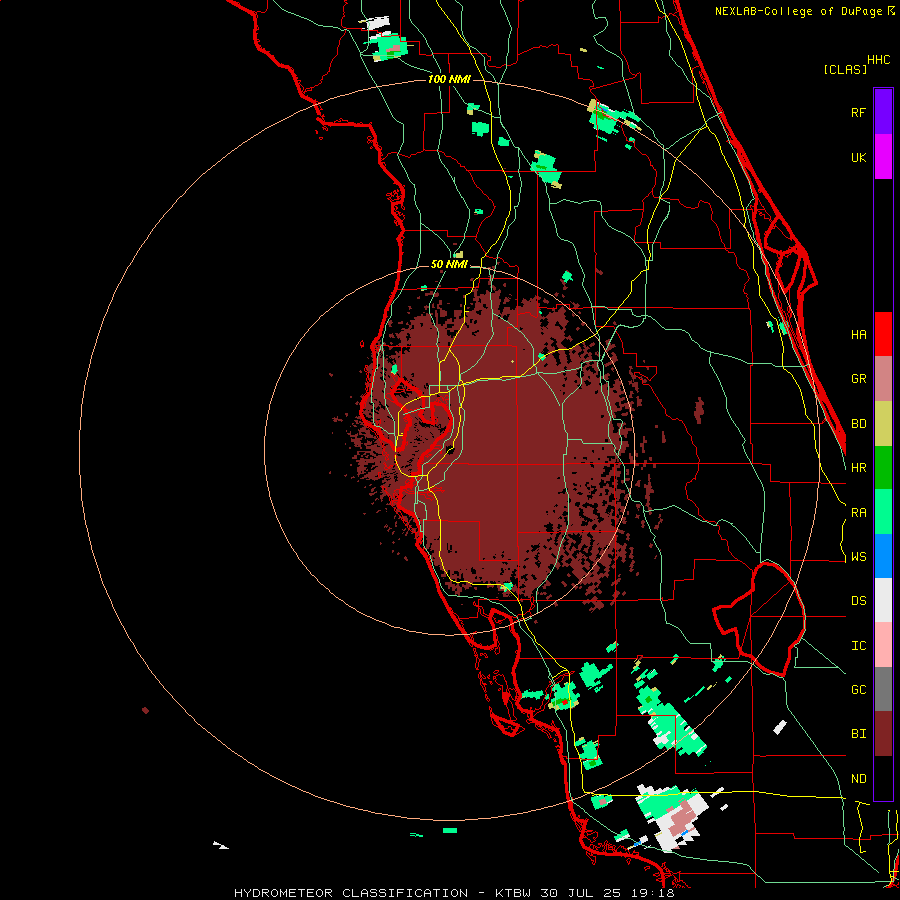Click the RF purple legend swatch
Screen dimensions: 900x900
pyautogui.click(x=883, y=112)
